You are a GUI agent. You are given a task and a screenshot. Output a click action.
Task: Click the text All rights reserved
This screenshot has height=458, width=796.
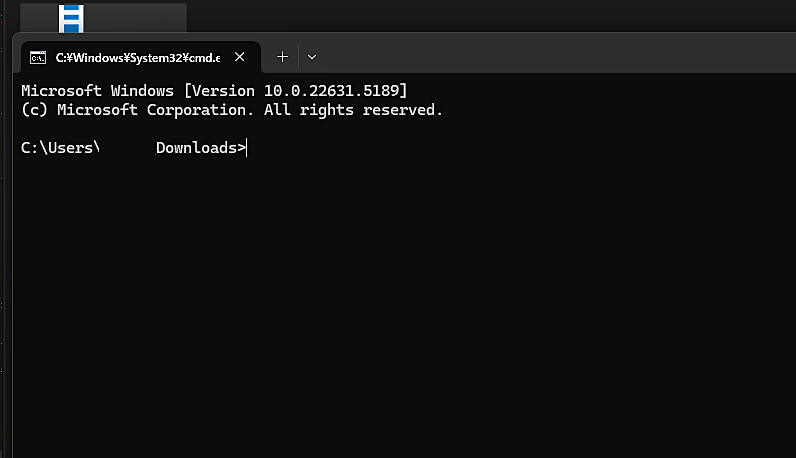(x=353, y=110)
